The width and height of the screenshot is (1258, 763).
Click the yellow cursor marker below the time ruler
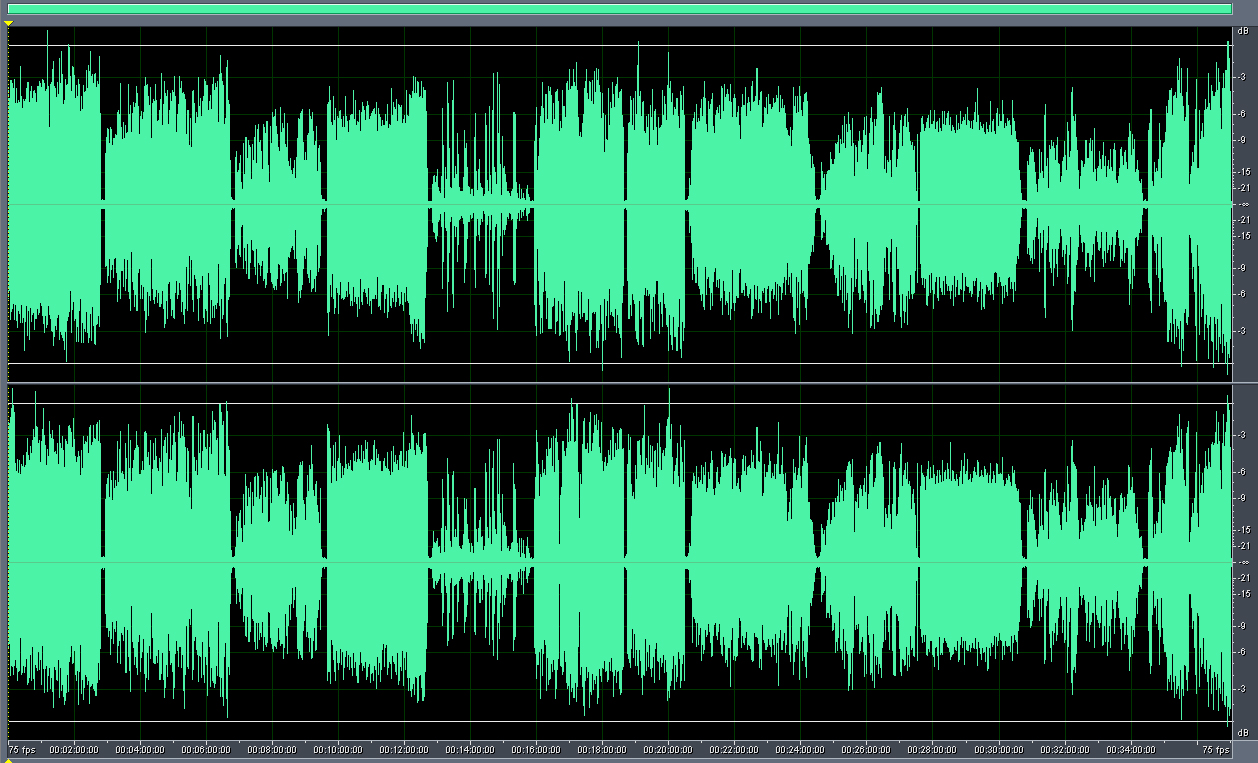(x=8, y=759)
